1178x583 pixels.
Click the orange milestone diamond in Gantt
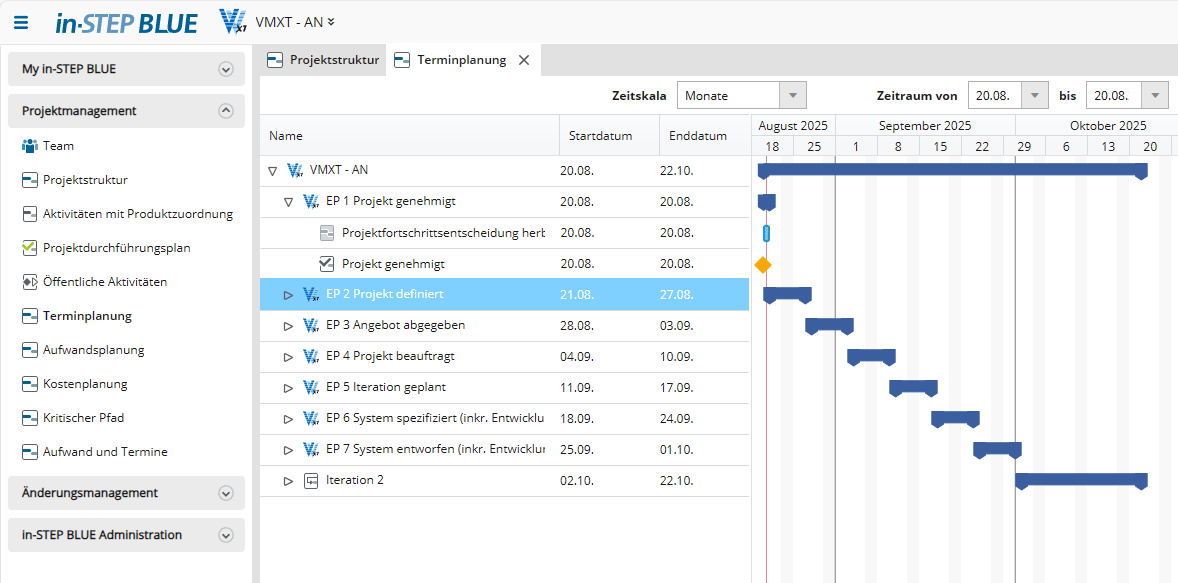(763, 265)
